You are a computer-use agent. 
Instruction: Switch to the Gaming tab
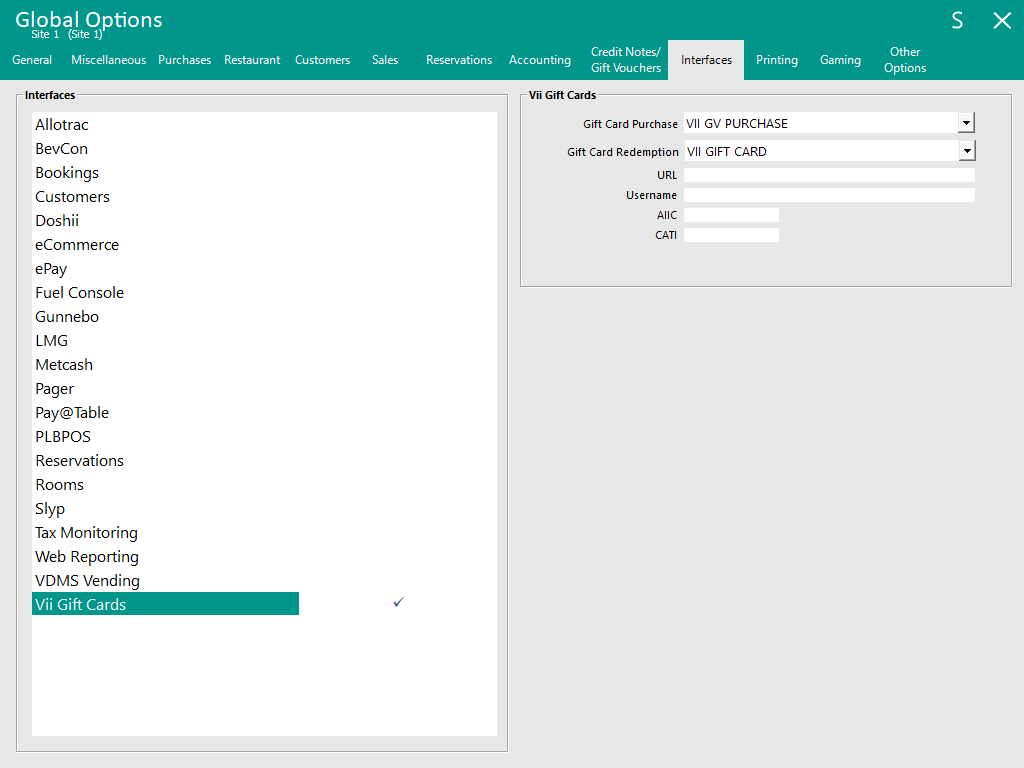(x=840, y=60)
